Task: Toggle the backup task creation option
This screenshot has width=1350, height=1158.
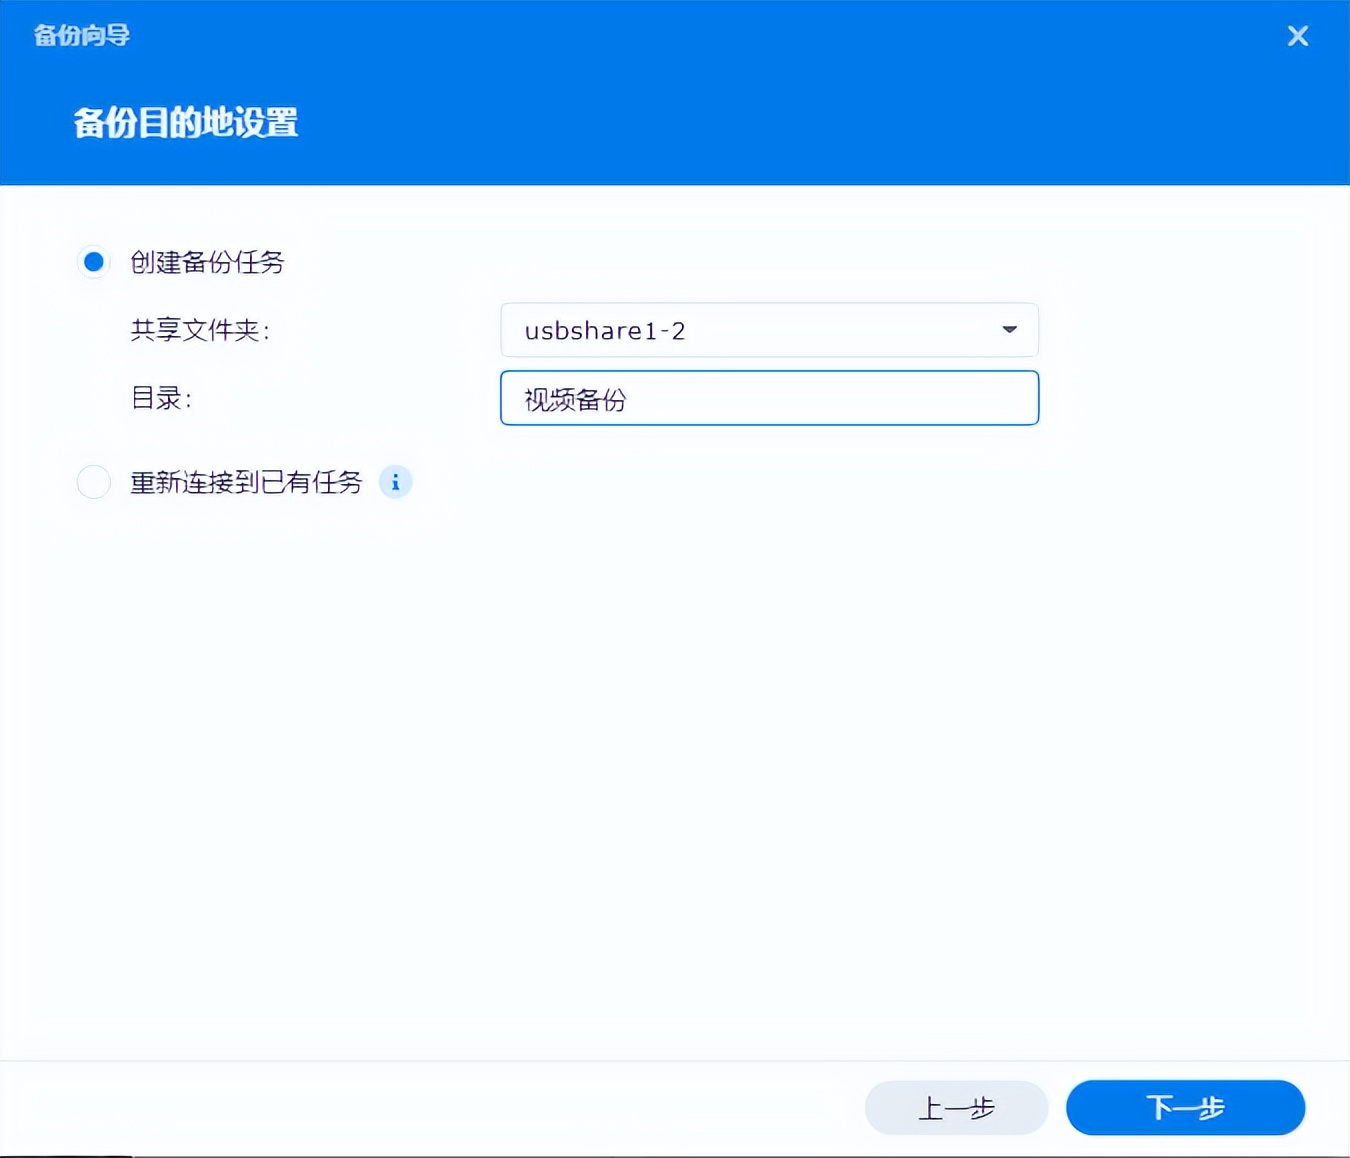Action: [93, 261]
